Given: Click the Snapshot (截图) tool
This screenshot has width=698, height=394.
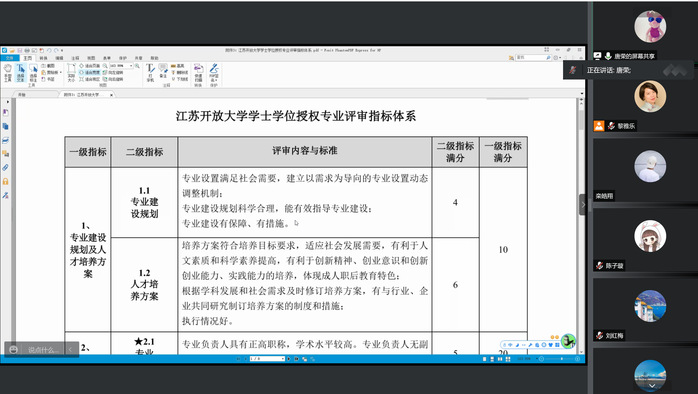Looking at the screenshot, I should (x=49, y=66).
